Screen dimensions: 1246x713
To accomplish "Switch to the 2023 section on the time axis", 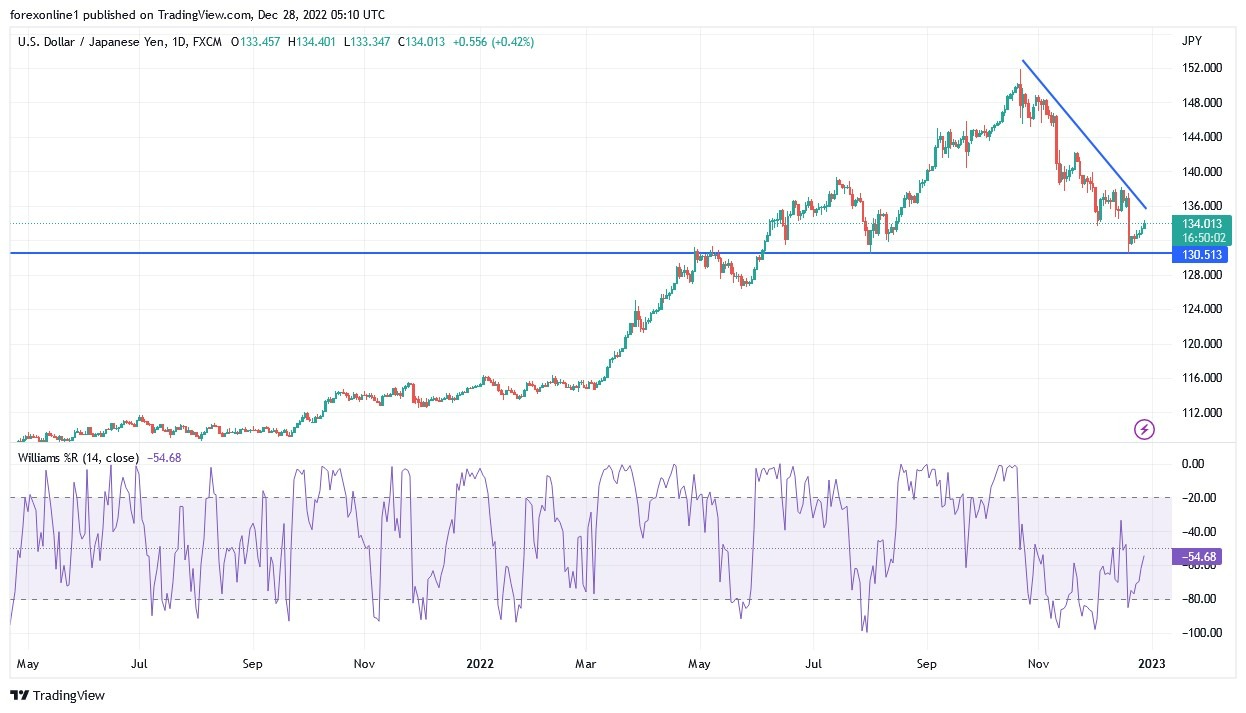I will (1152, 663).
